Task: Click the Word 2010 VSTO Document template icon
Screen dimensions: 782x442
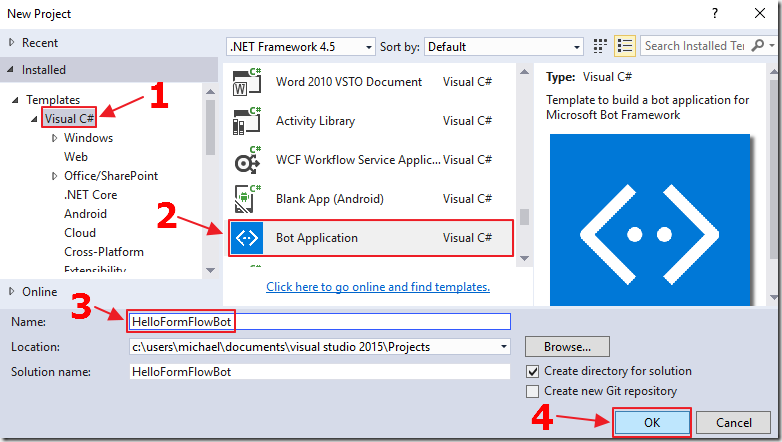Action: (x=247, y=82)
